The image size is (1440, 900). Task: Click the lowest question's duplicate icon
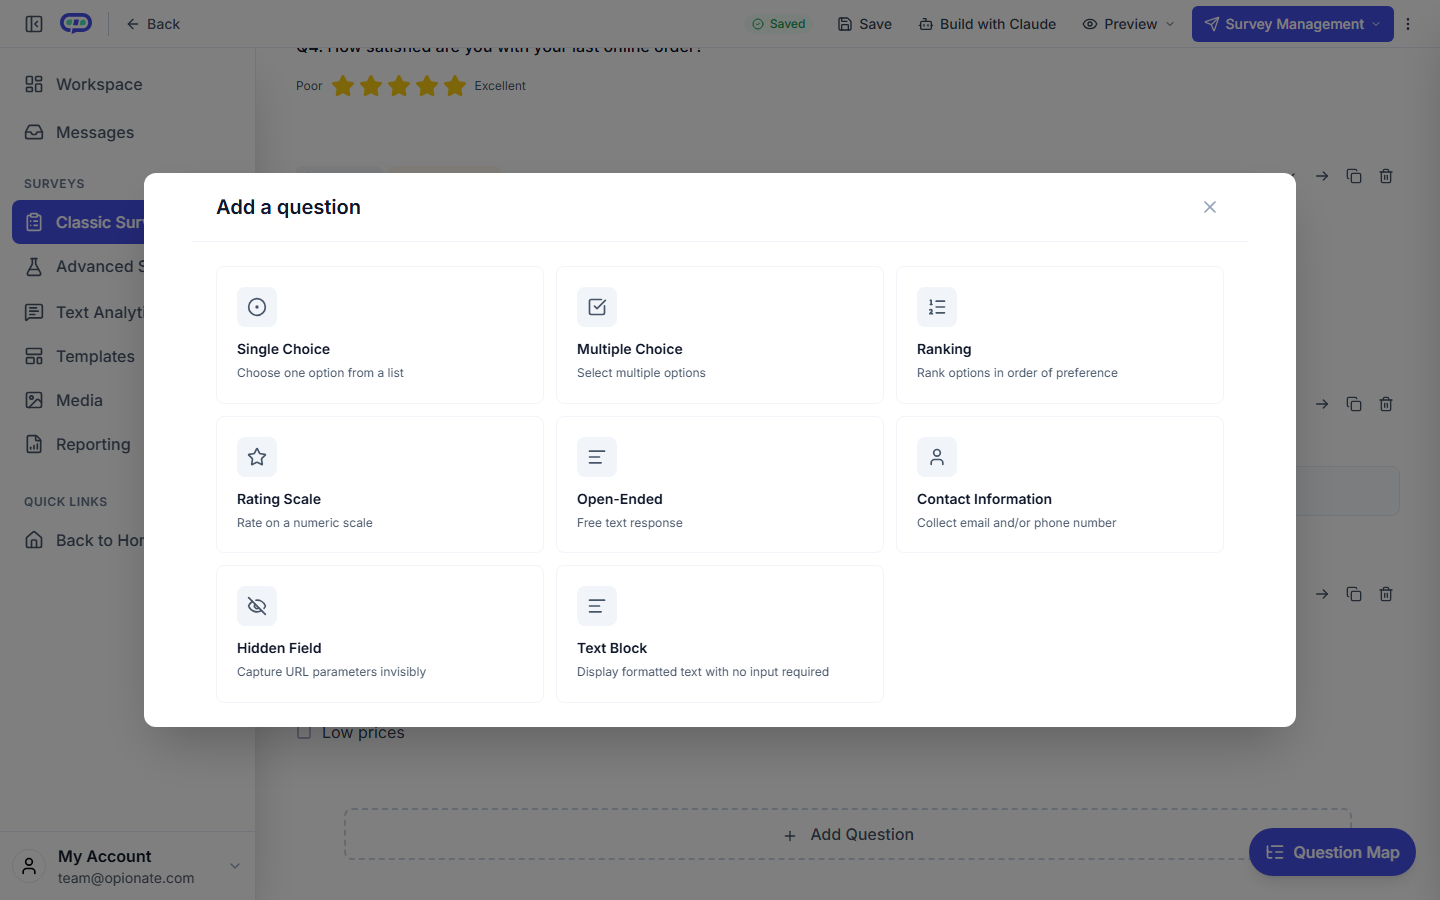[1354, 594]
